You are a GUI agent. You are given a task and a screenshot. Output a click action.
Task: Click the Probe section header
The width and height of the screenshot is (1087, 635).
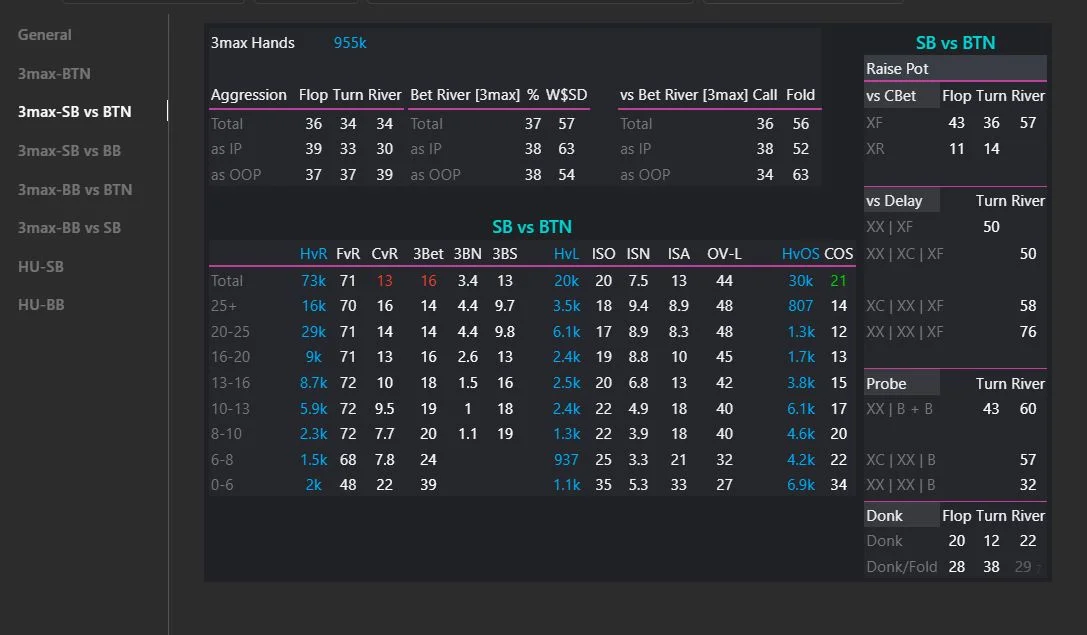pyautogui.click(x=886, y=383)
